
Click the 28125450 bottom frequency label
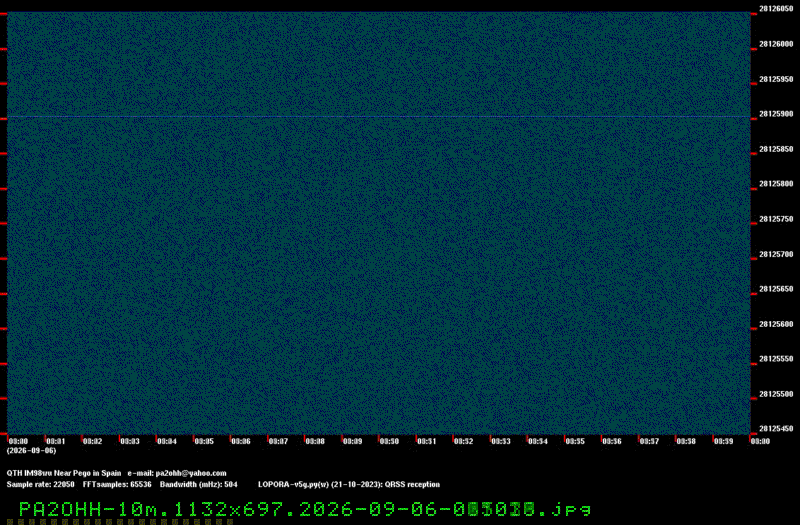776,429
